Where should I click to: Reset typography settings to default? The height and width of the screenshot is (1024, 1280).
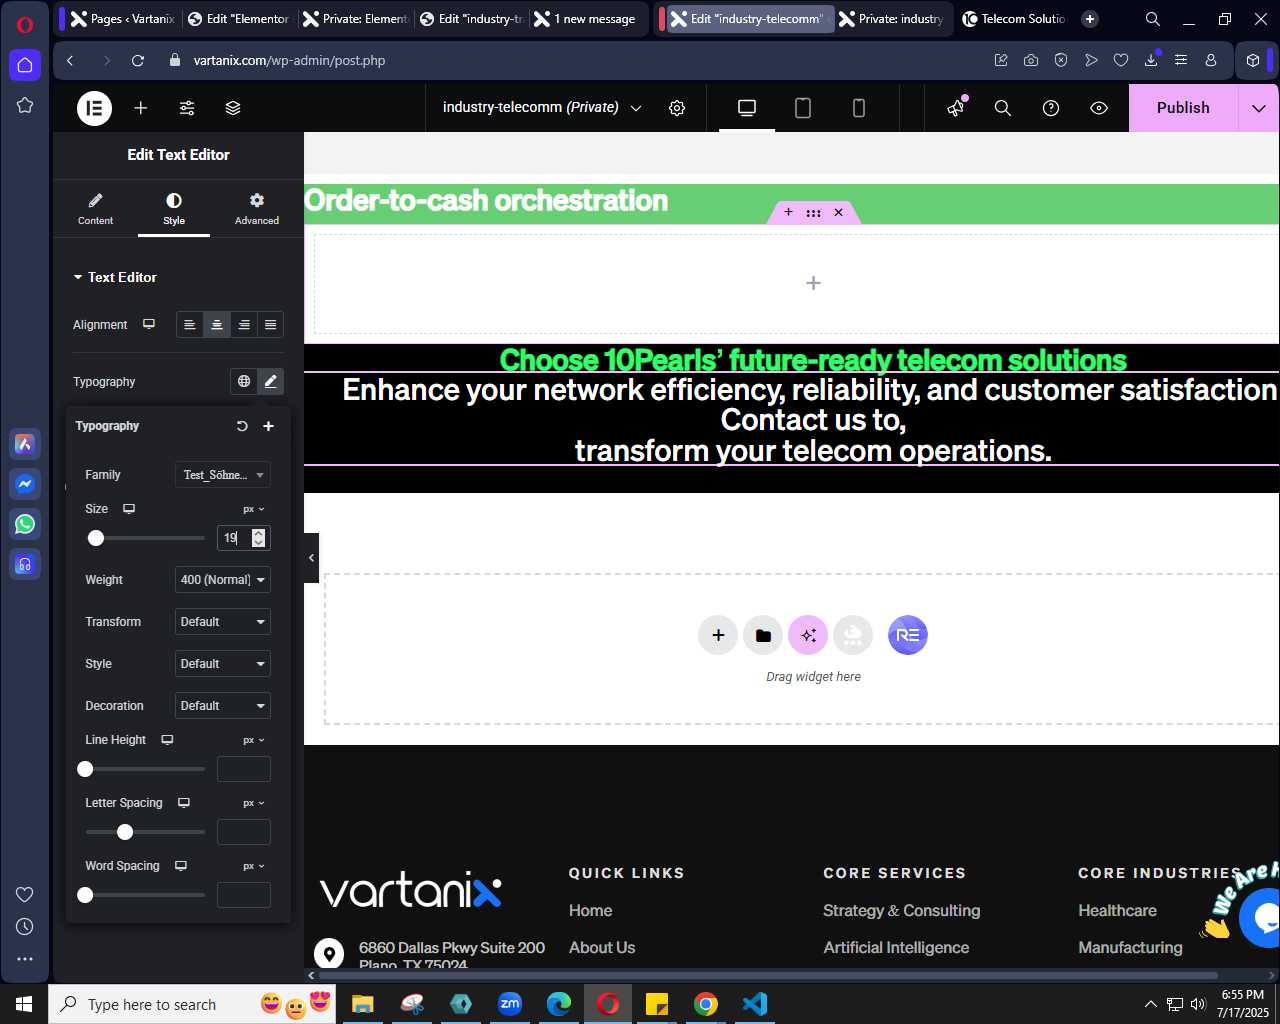tap(242, 426)
